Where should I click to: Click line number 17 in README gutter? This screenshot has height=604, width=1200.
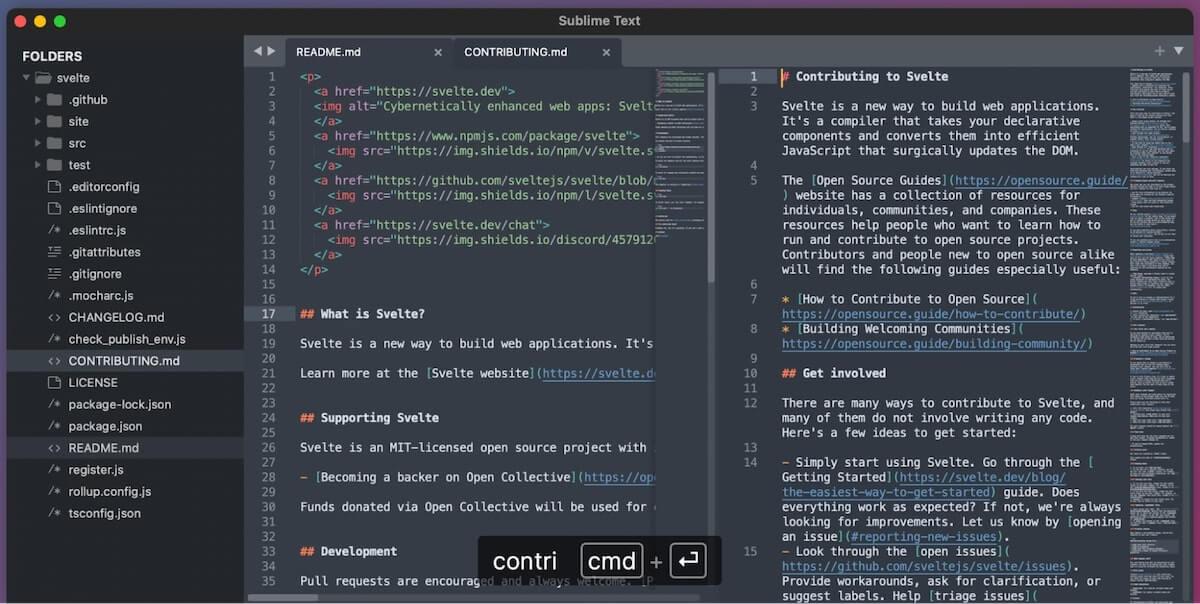(x=268, y=314)
